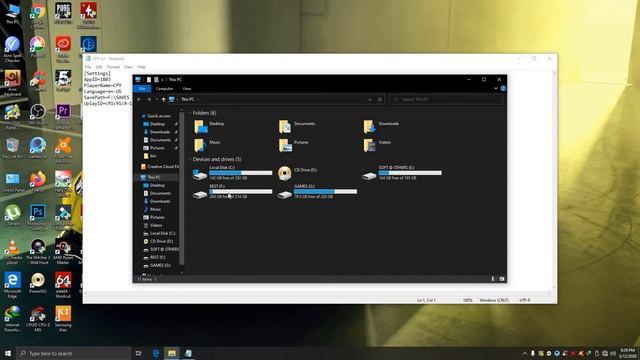Open File tab in File Explorer
Image resolution: width=640 pixels, height=360 pixels.
(x=142, y=89)
